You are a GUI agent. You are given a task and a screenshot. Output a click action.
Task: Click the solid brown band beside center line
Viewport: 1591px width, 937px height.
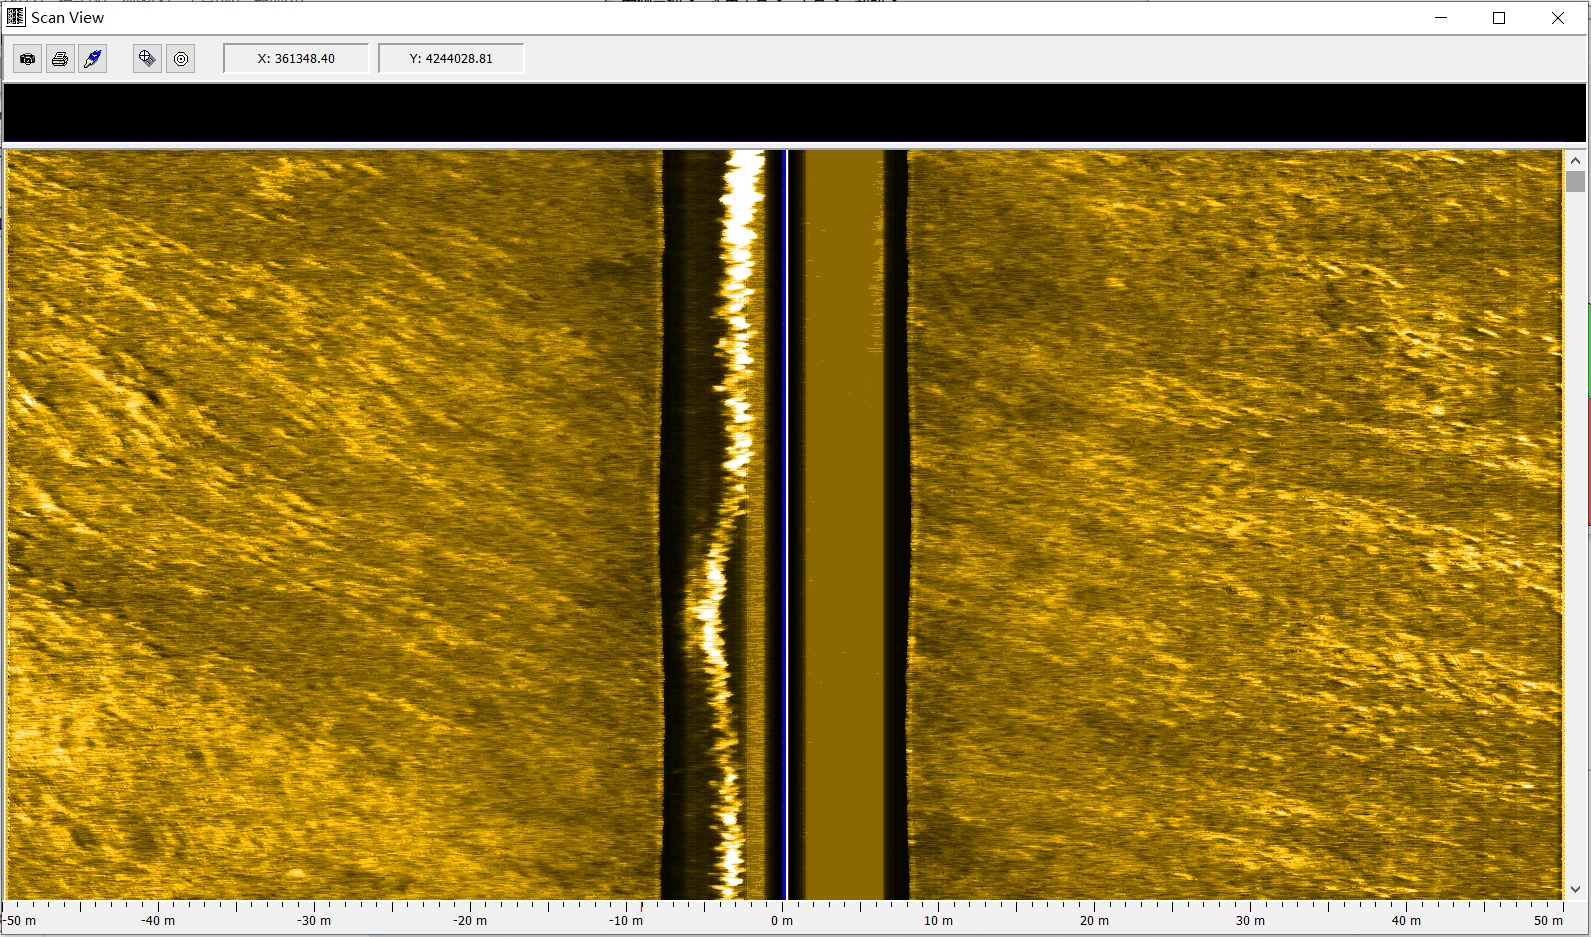(843, 500)
